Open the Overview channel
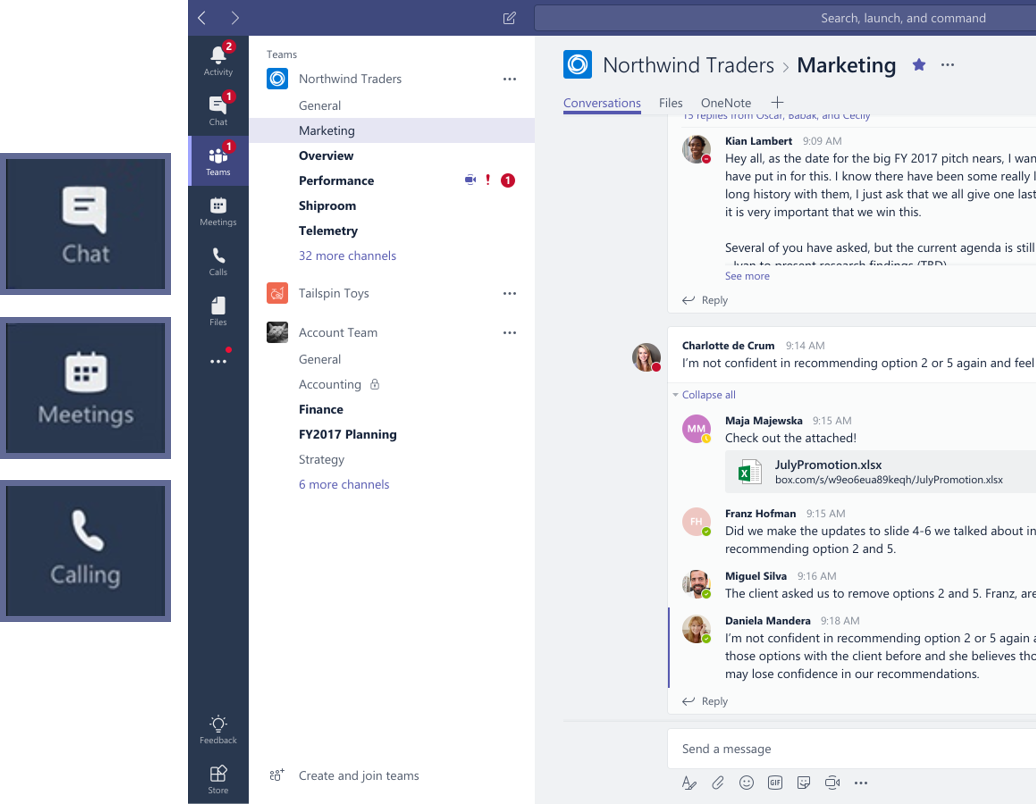The height and width of the screenshot is (804, 1036). point(326,156)
